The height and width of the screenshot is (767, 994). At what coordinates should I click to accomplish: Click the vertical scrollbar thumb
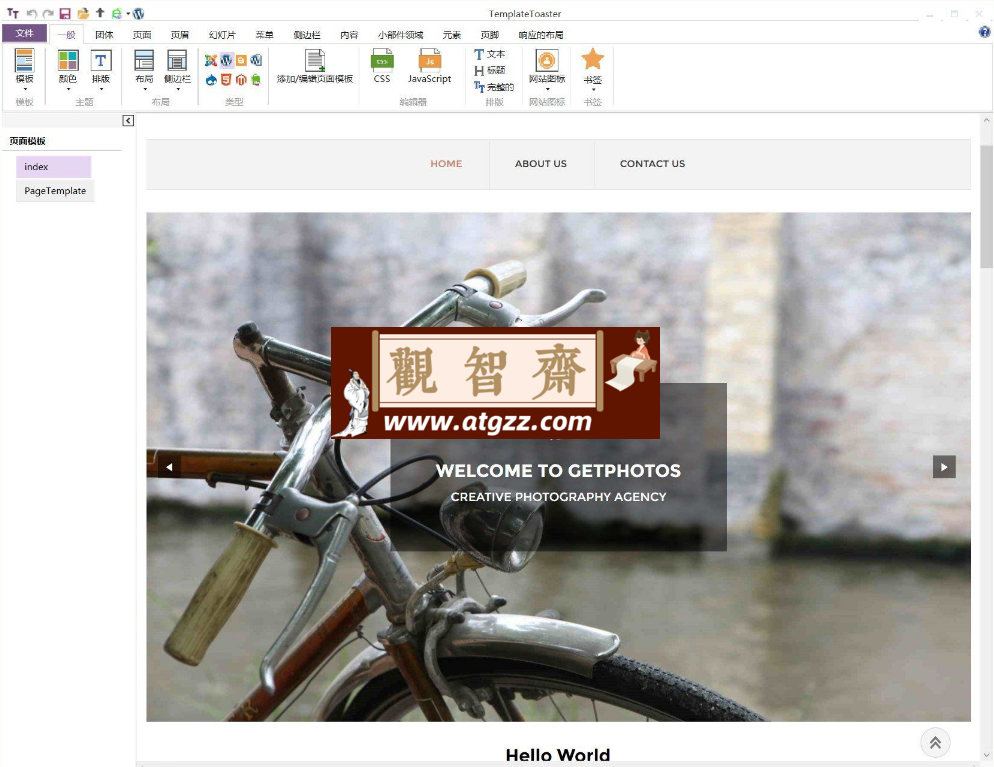tap(986, 206)
